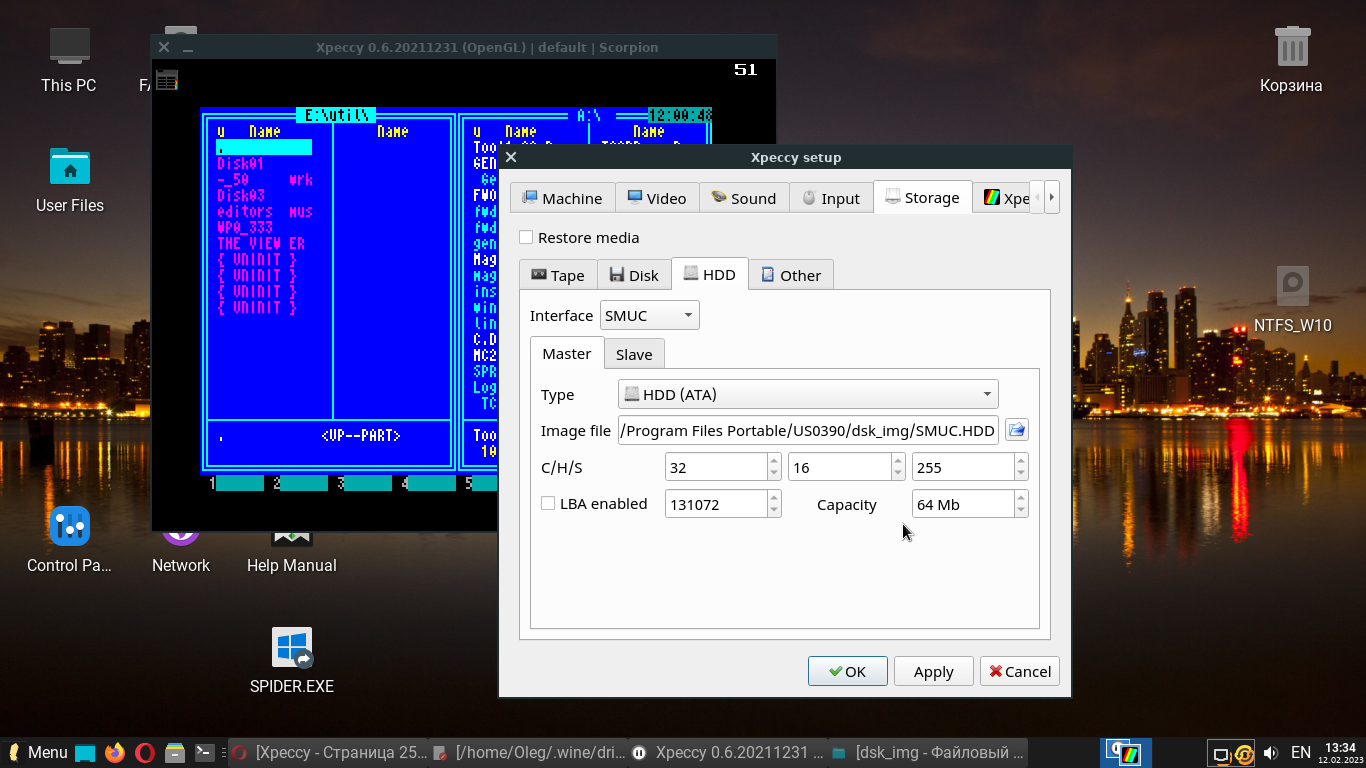Open Interface SMUC dropdown
The image size is (1366, 768).
pos(649,315)
